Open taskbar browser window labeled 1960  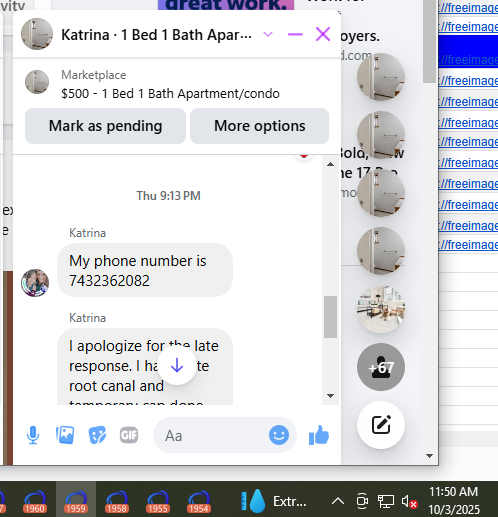(x=35, y=501)
